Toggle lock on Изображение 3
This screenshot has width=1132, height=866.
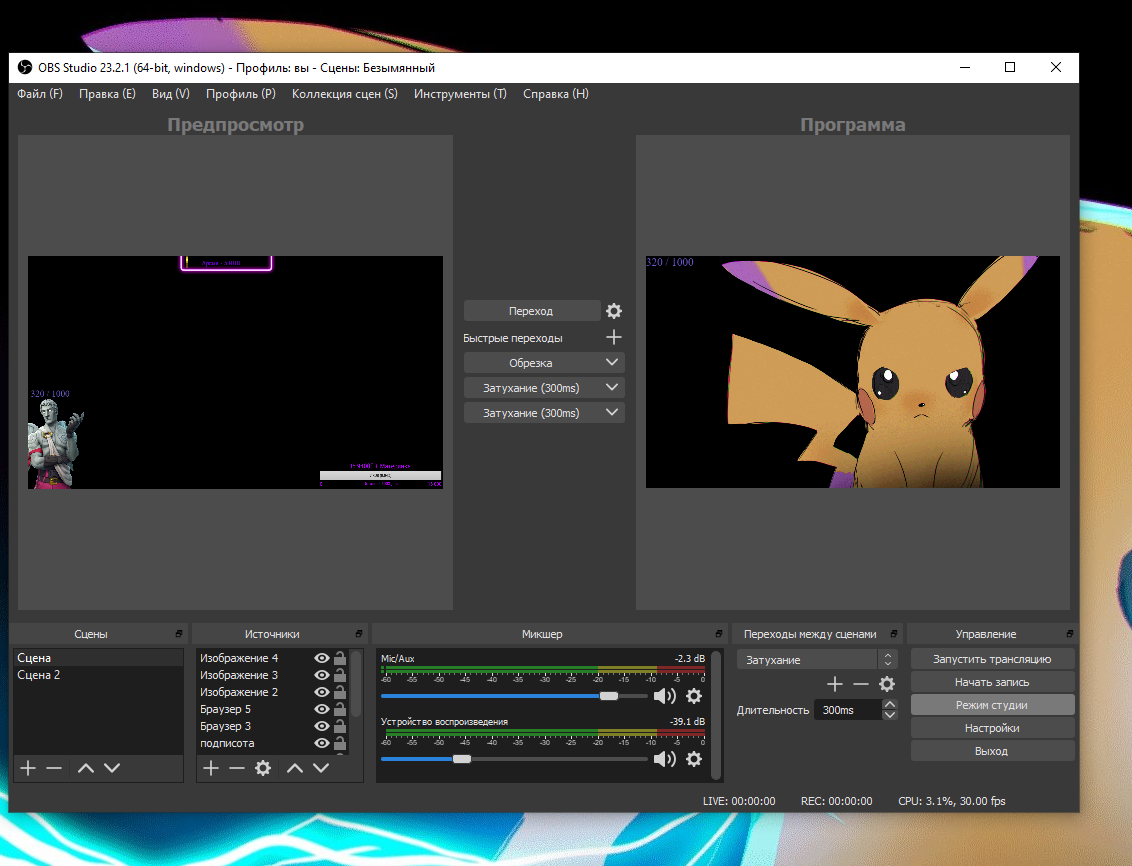point(340,675)
